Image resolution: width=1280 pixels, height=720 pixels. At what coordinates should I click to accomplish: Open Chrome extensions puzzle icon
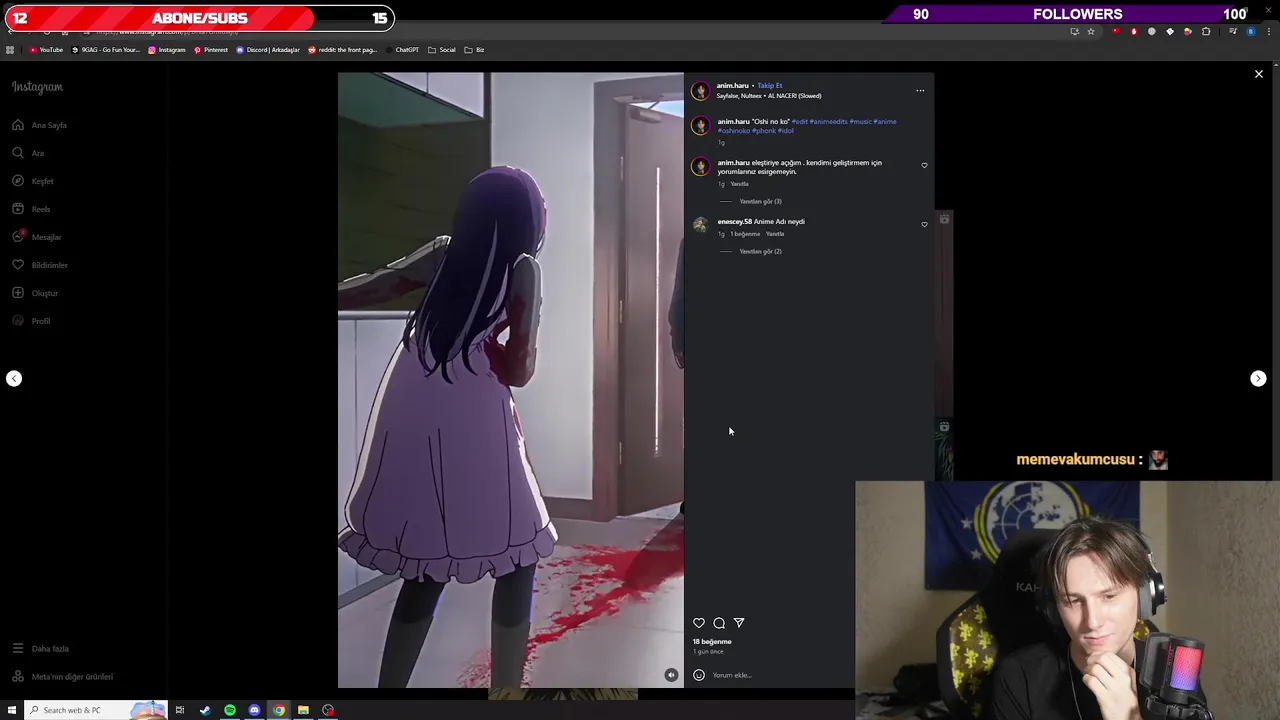coord(1206,32)
